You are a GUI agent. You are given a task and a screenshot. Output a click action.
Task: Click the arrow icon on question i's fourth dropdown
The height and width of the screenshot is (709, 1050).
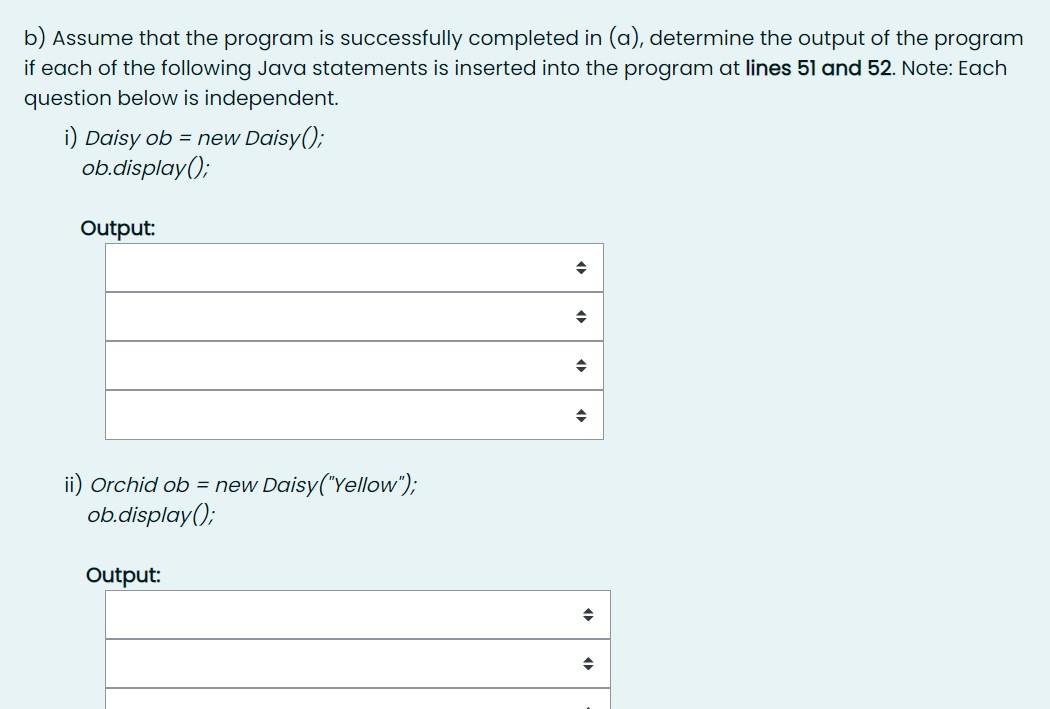click(581, 414)
